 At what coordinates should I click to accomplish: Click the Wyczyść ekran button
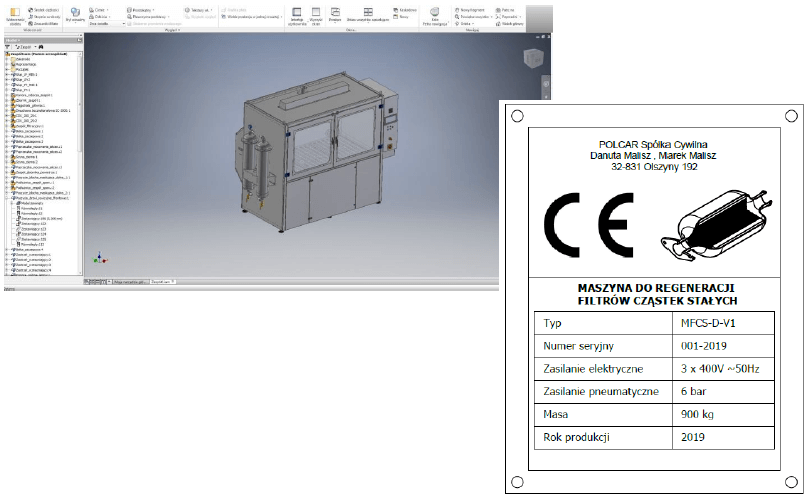click(x=316, y=16)
